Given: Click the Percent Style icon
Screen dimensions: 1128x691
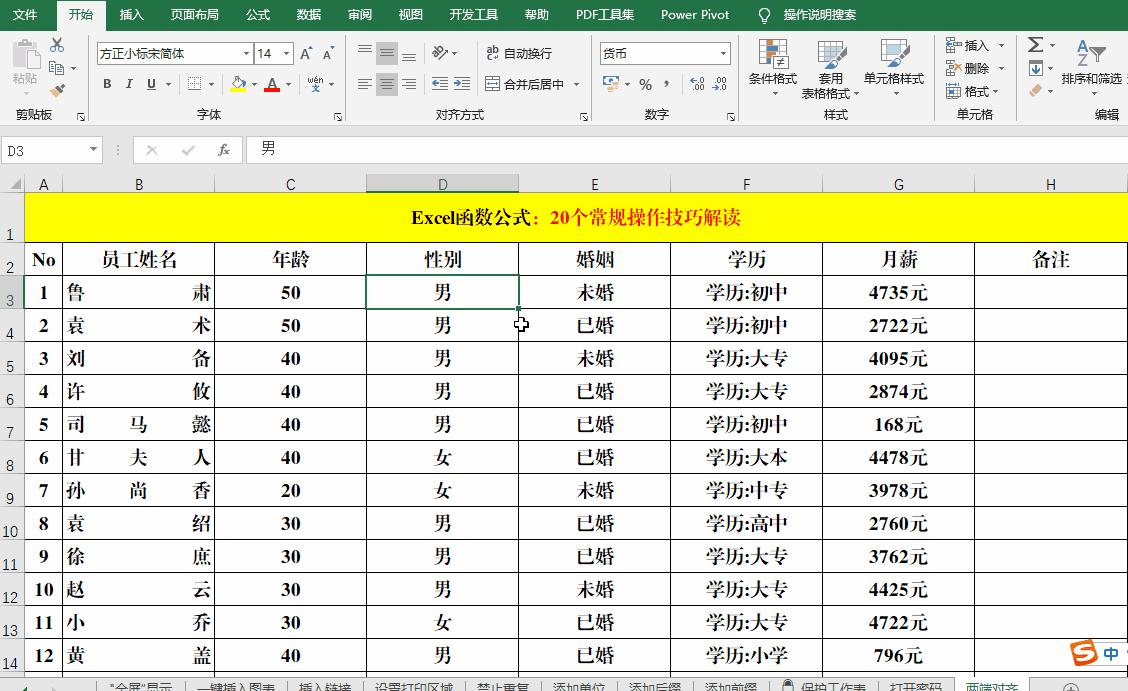Looking at the screenshot, I should [646, 82].
